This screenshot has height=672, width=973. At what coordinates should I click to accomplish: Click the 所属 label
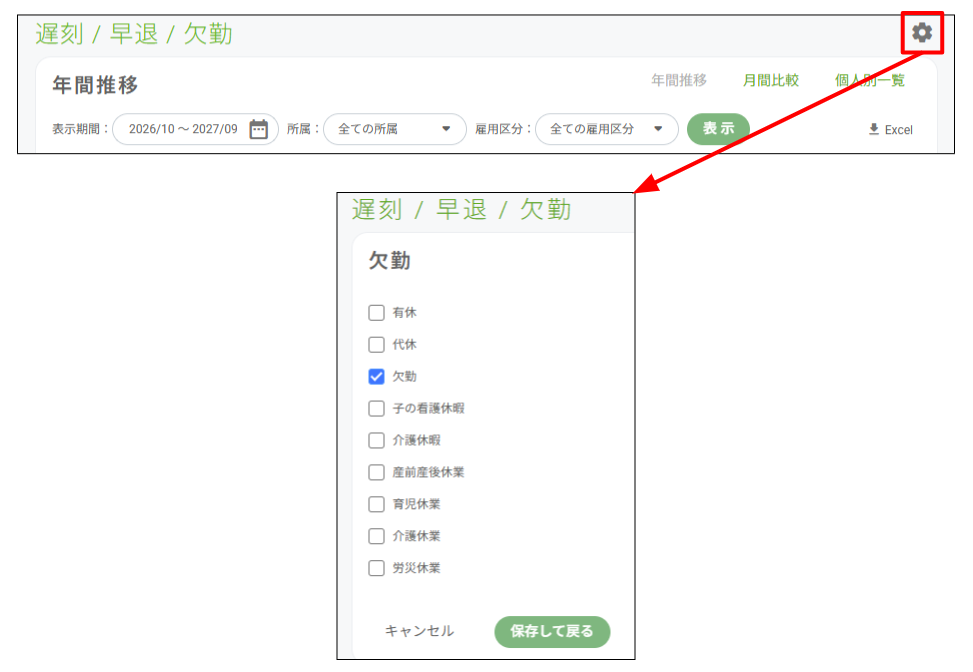[x=302, y=129]
